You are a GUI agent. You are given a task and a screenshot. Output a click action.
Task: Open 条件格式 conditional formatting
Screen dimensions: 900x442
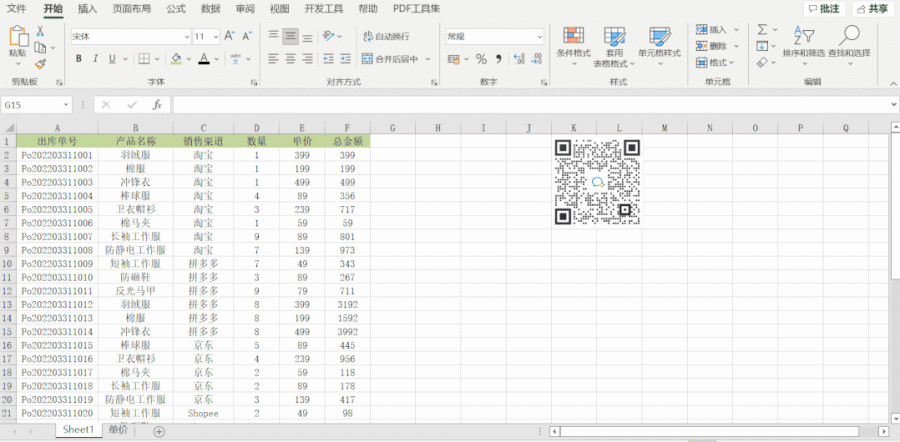(573, 46)
